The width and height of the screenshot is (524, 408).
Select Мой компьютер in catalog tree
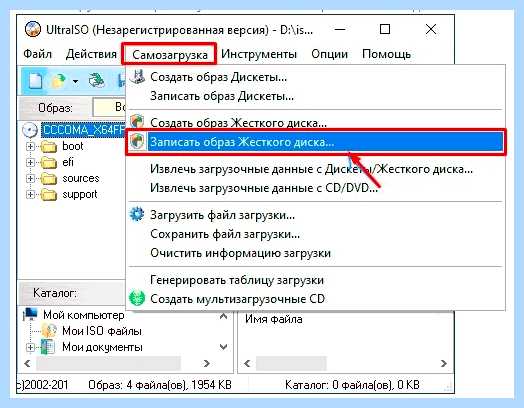point(84,315)
